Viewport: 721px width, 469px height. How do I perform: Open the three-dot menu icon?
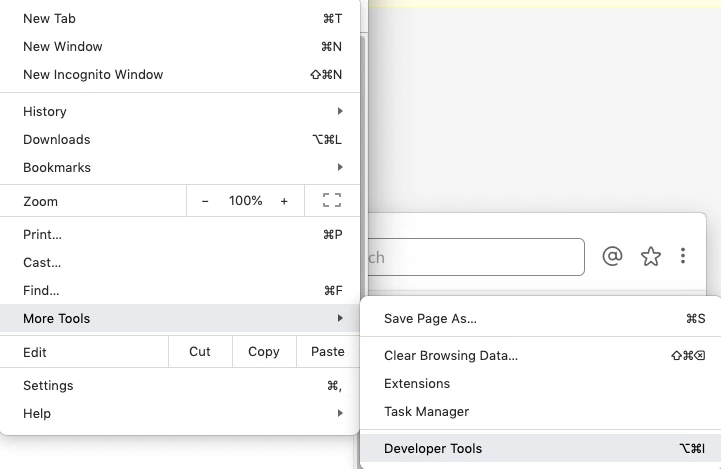(683, 256)
